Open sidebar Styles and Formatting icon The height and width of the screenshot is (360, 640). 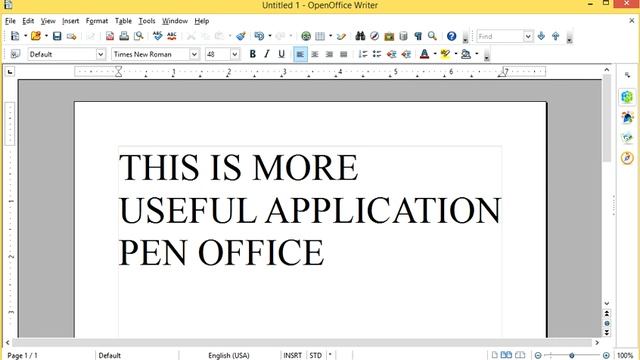(x=627, y=118)
